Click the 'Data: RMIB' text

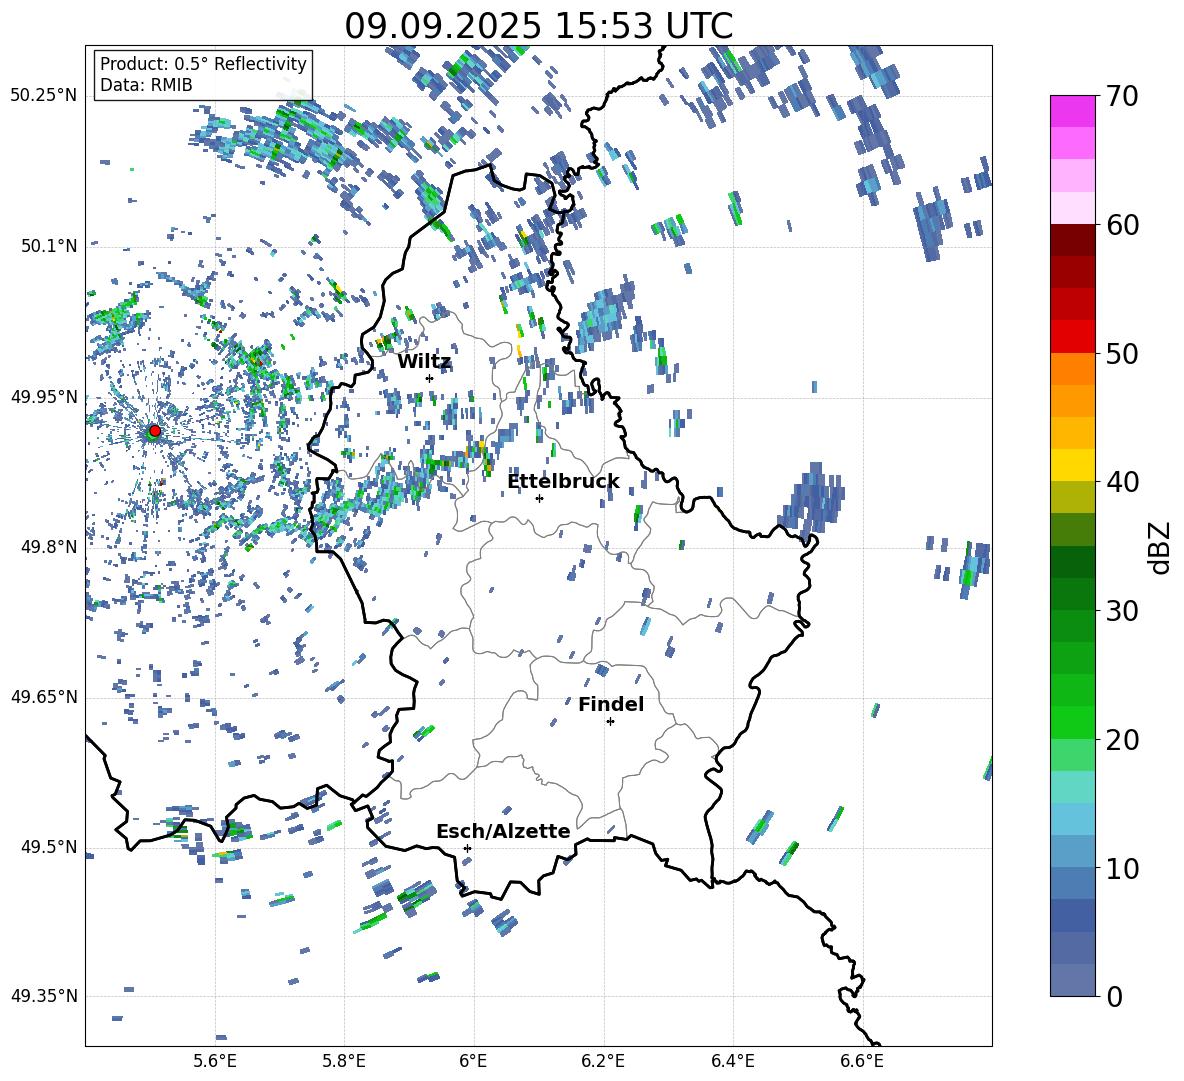click(x=146, y=85)
